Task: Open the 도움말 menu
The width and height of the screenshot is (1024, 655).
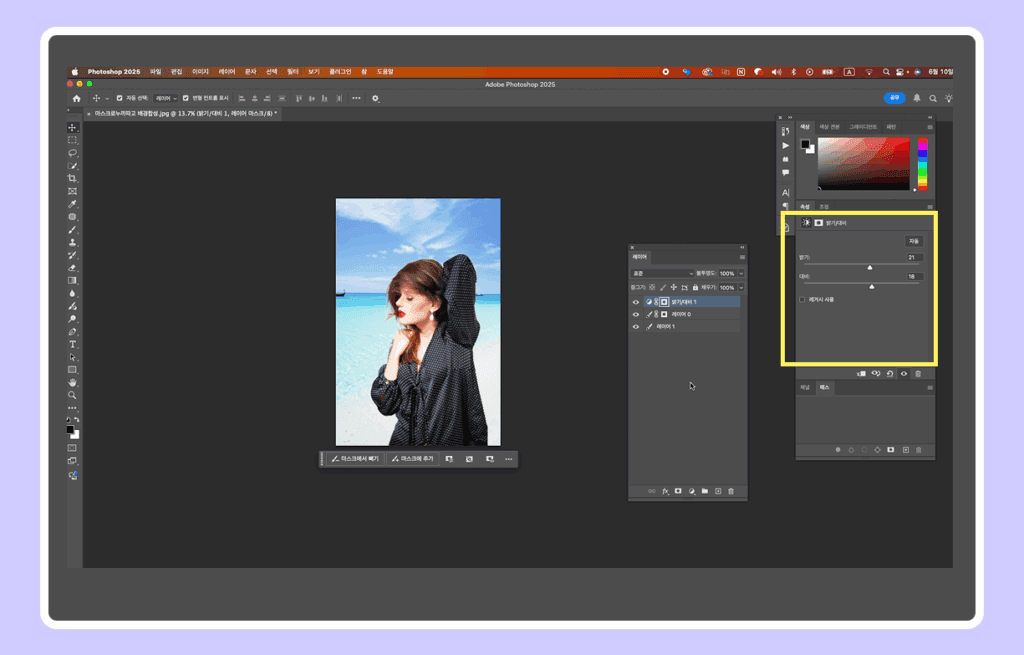Action: [385, 72]
